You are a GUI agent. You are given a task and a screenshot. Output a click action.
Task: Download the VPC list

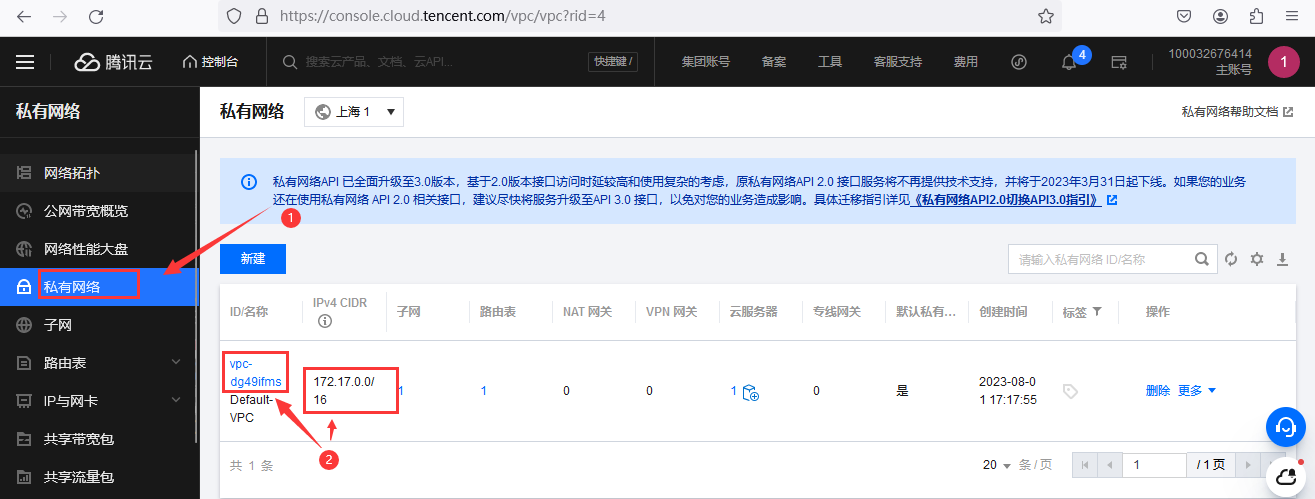(1283, 259)
